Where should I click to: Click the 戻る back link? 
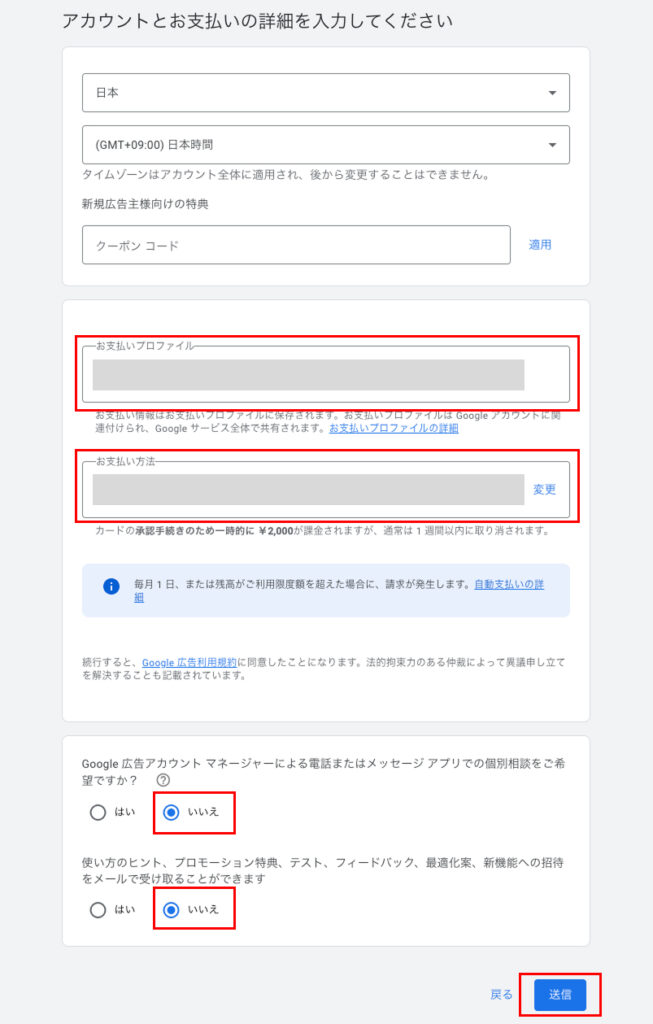pos(501,995)
